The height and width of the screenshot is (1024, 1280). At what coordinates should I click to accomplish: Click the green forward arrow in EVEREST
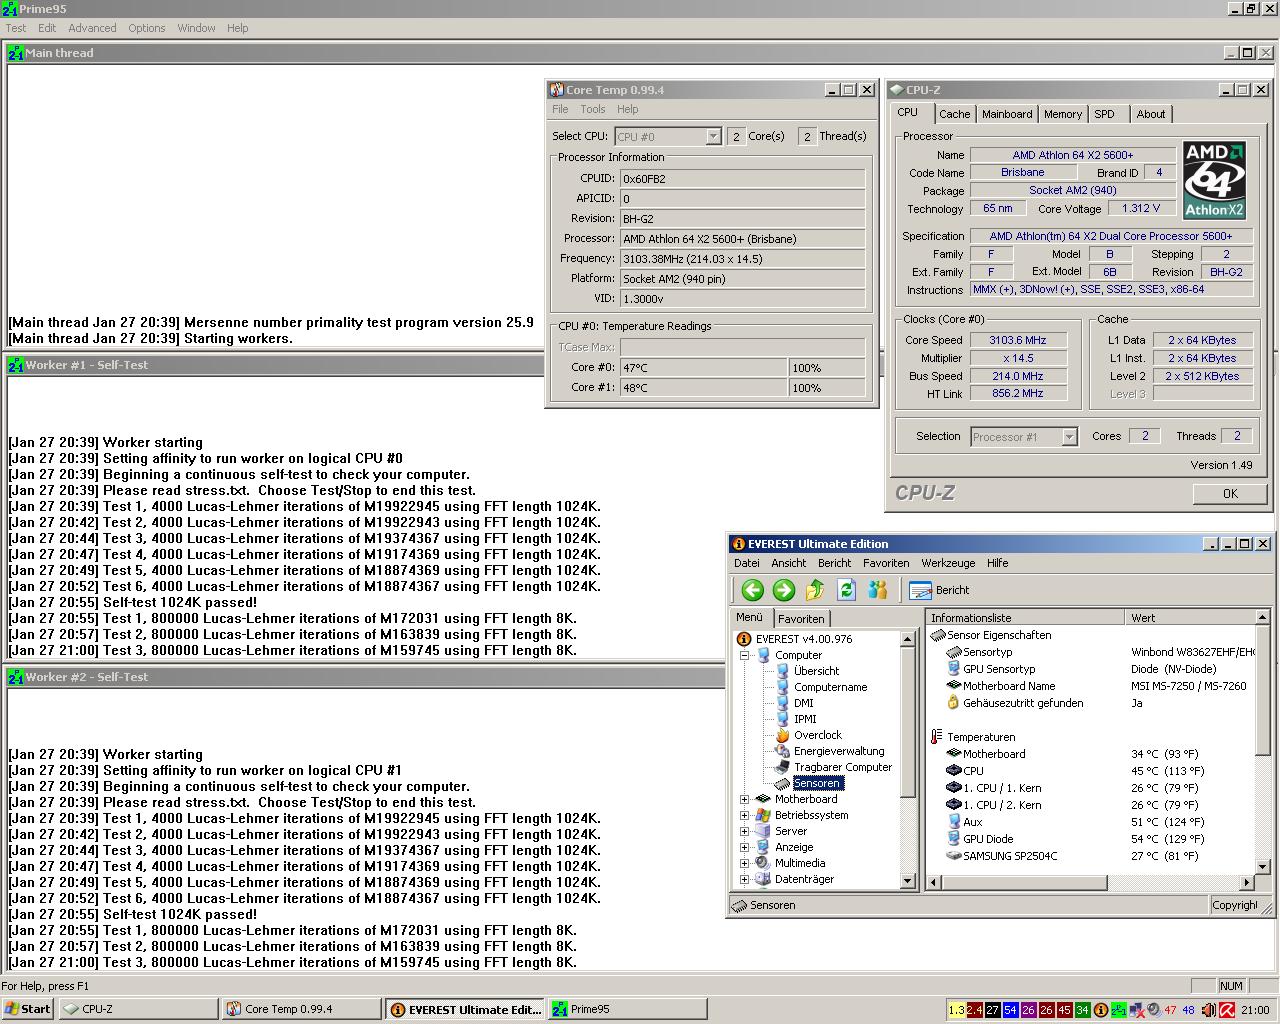[x=784, y=590]
